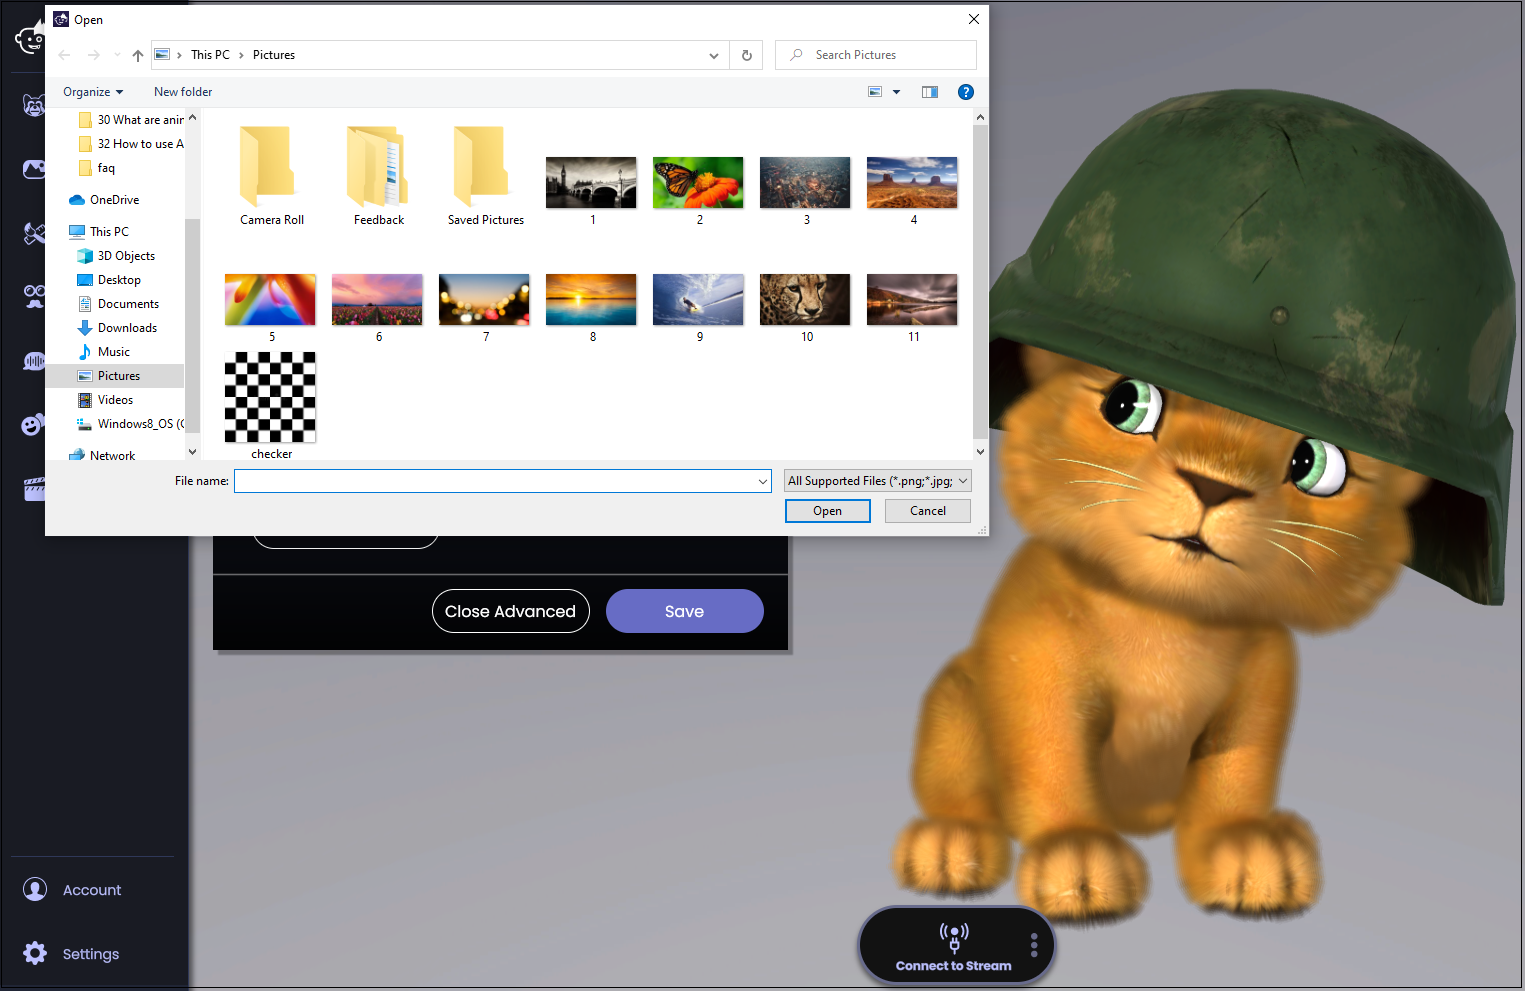Image resolution: width=1525 pixels, height=991 pixels.
Task: Click the search magnifier in Search Pictures
Action: pos(796,55)
